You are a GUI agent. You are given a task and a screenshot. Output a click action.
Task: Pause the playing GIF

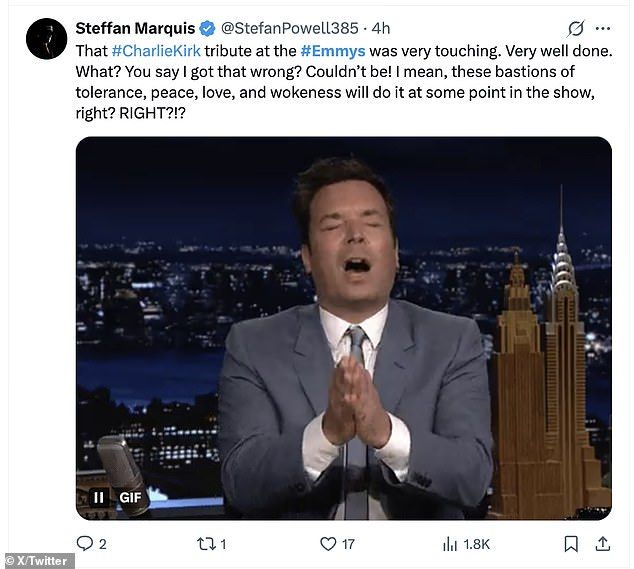(99, 496)
